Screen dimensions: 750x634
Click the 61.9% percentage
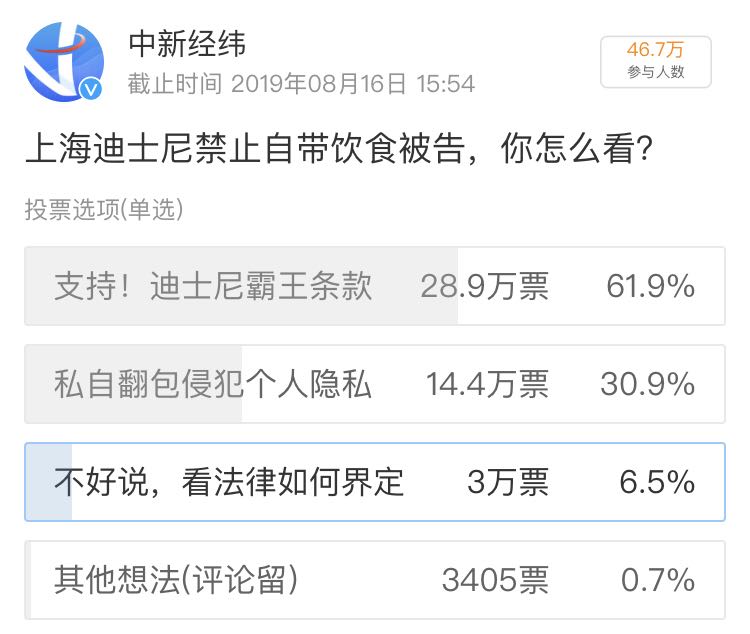[650, 287]
